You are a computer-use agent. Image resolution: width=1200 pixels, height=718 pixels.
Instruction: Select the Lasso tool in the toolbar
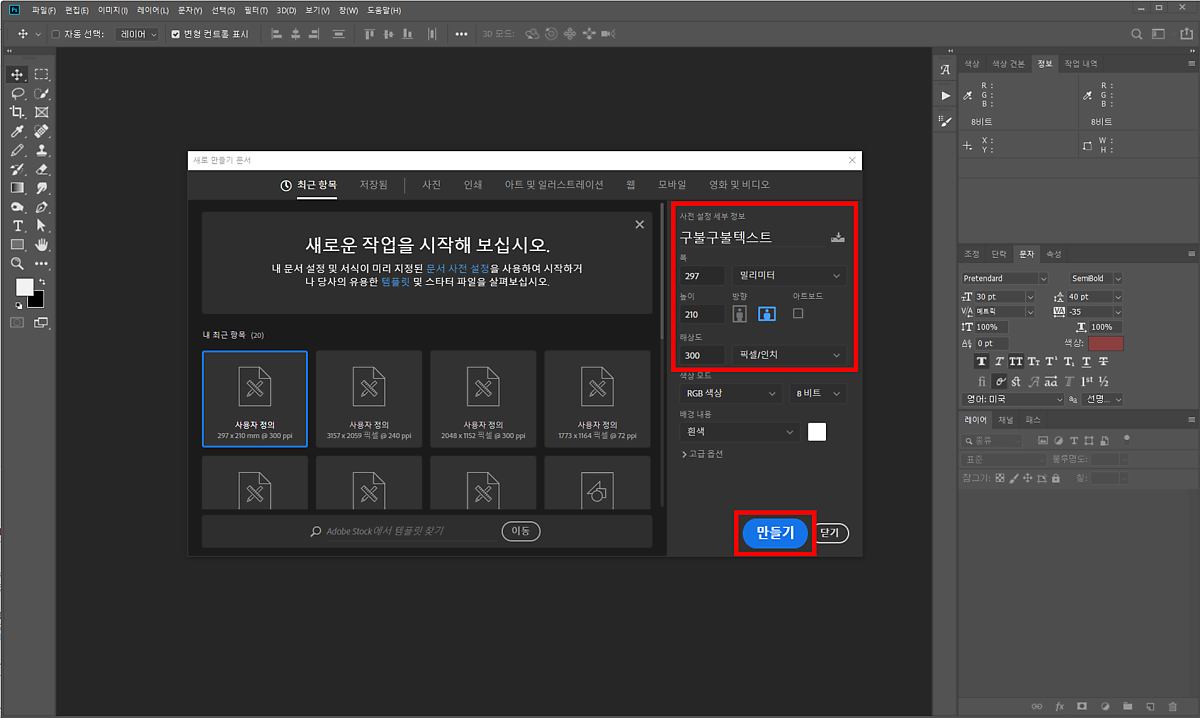click(x=17, y=93)
